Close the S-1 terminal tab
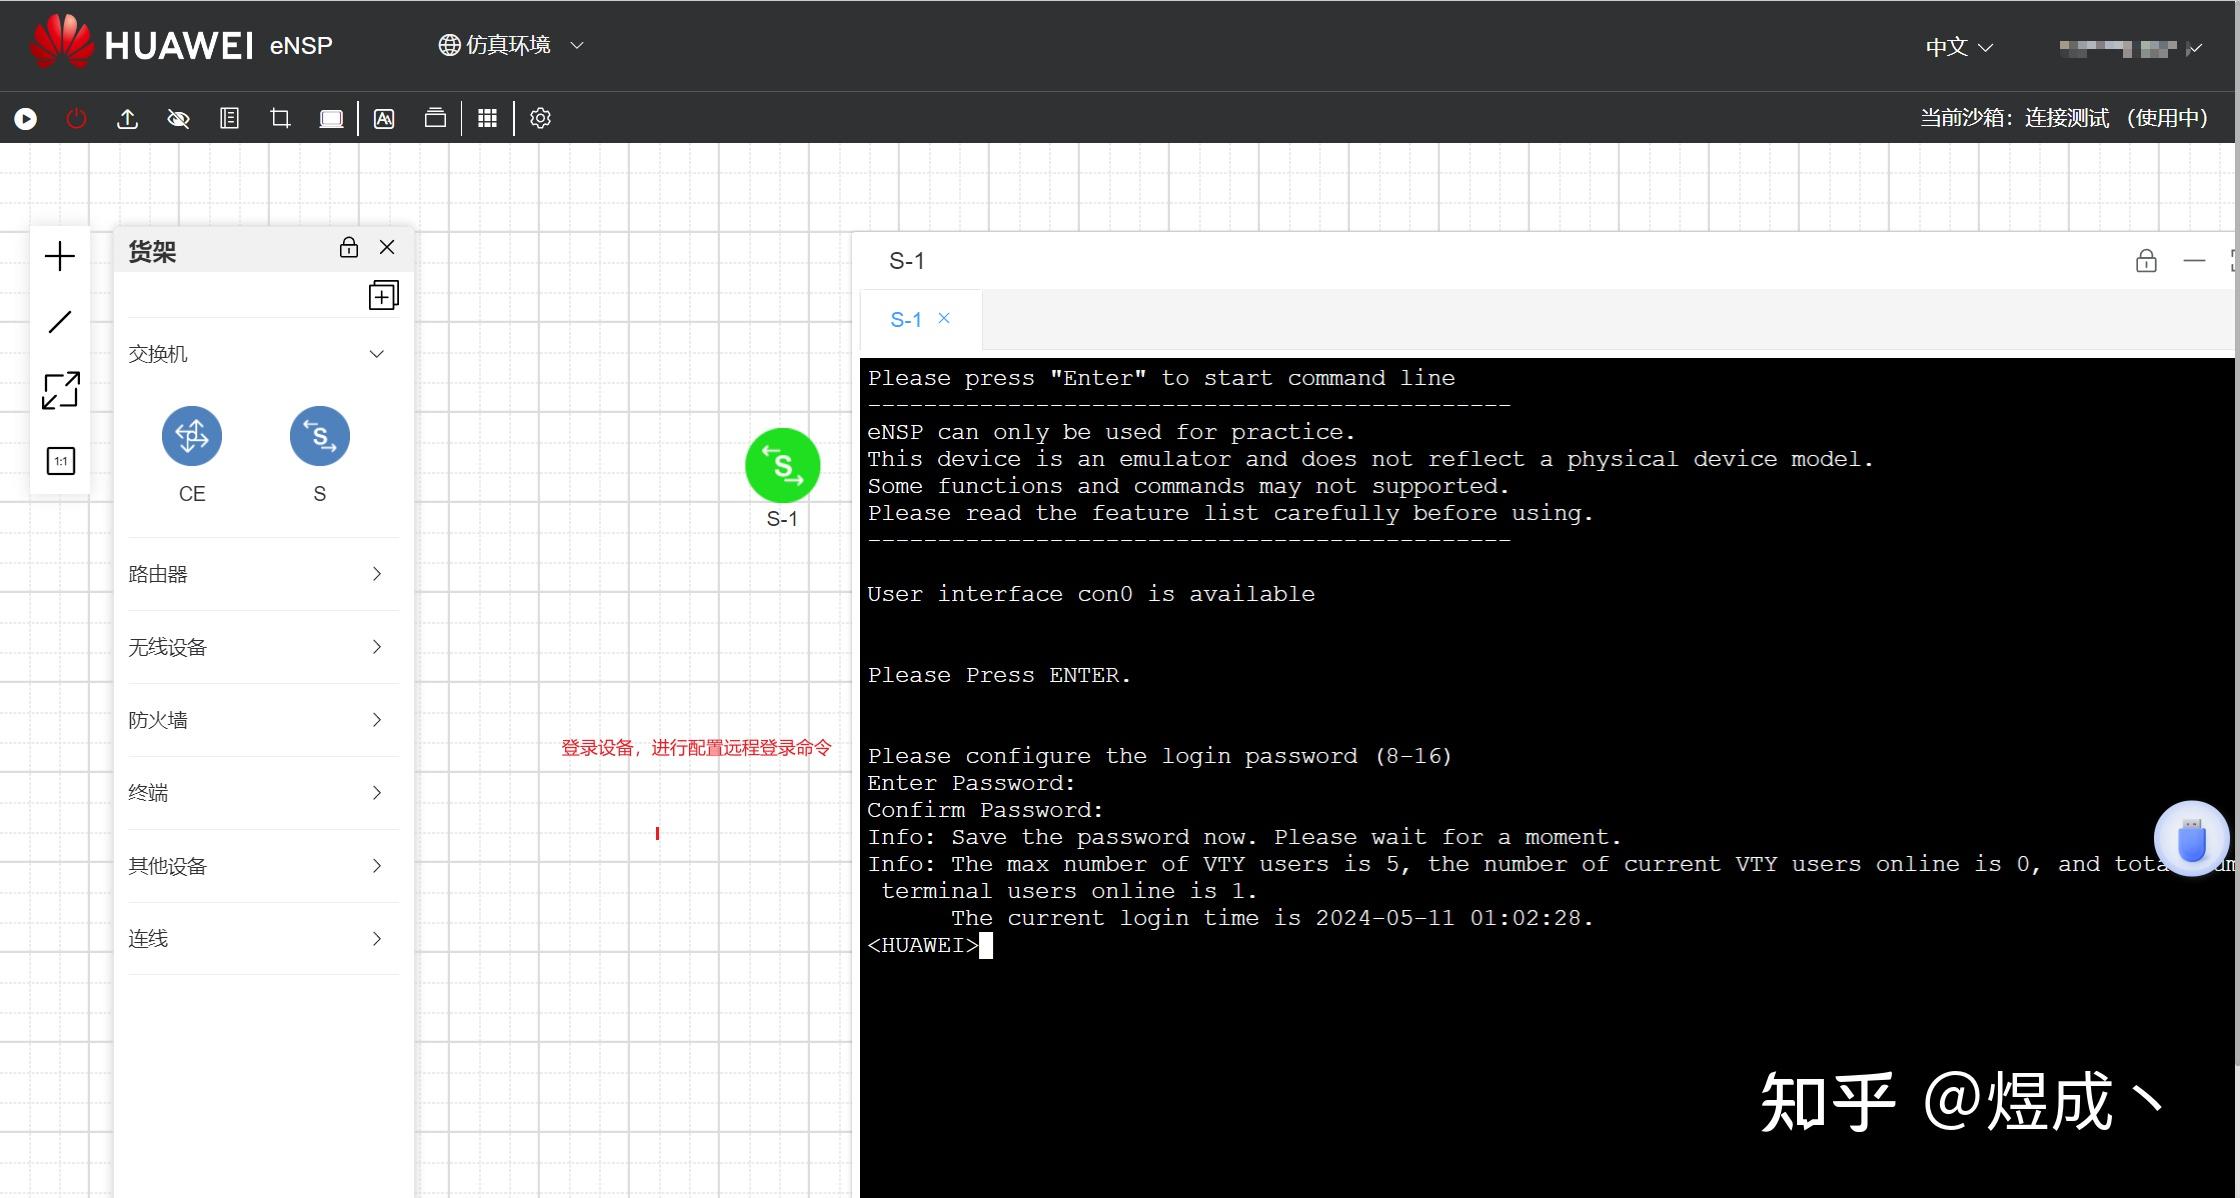 tap(944, 318)
